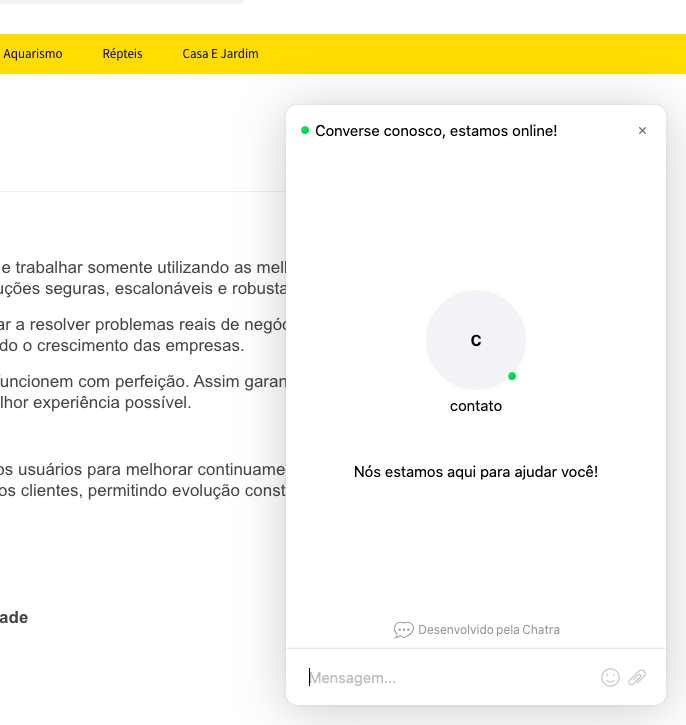Focus the Mensagem... input field
Image resolution: width=686 pixels, height=725 pixels.
click(451, 678)
